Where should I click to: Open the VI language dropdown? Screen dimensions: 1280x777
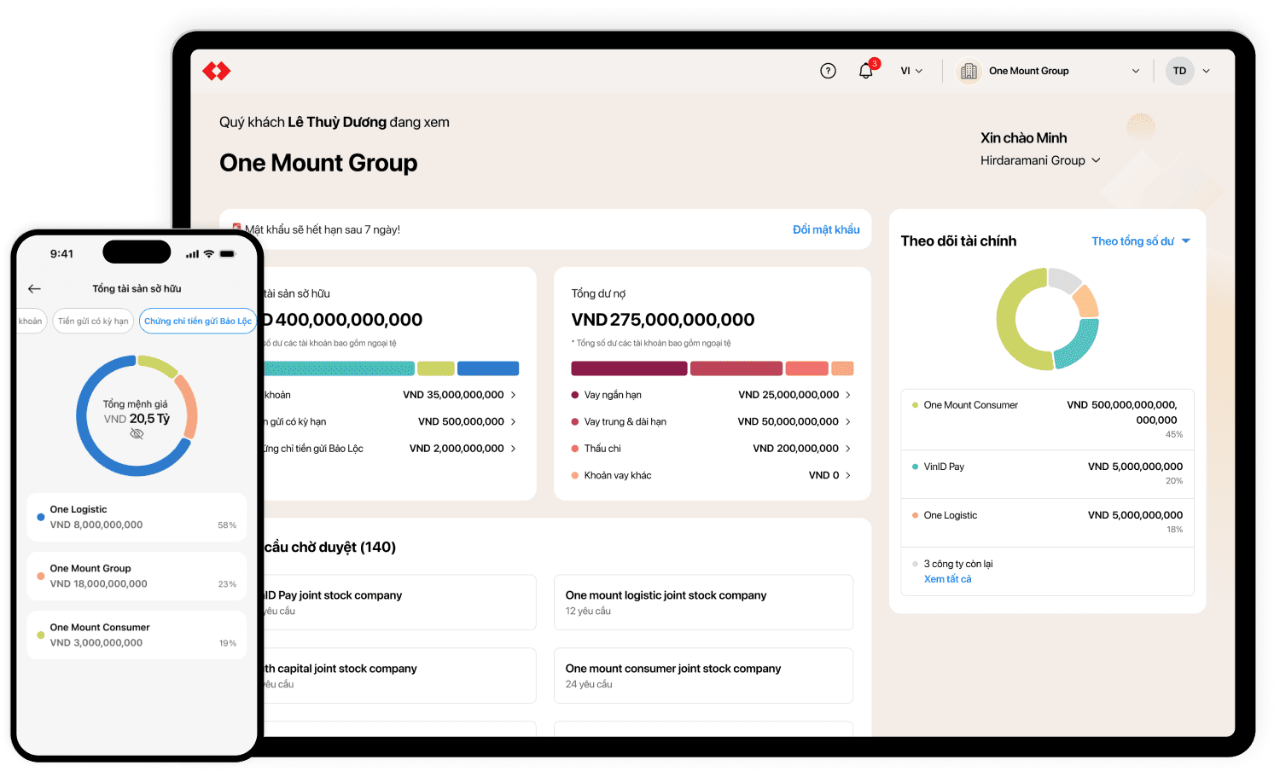click(911, 71)
